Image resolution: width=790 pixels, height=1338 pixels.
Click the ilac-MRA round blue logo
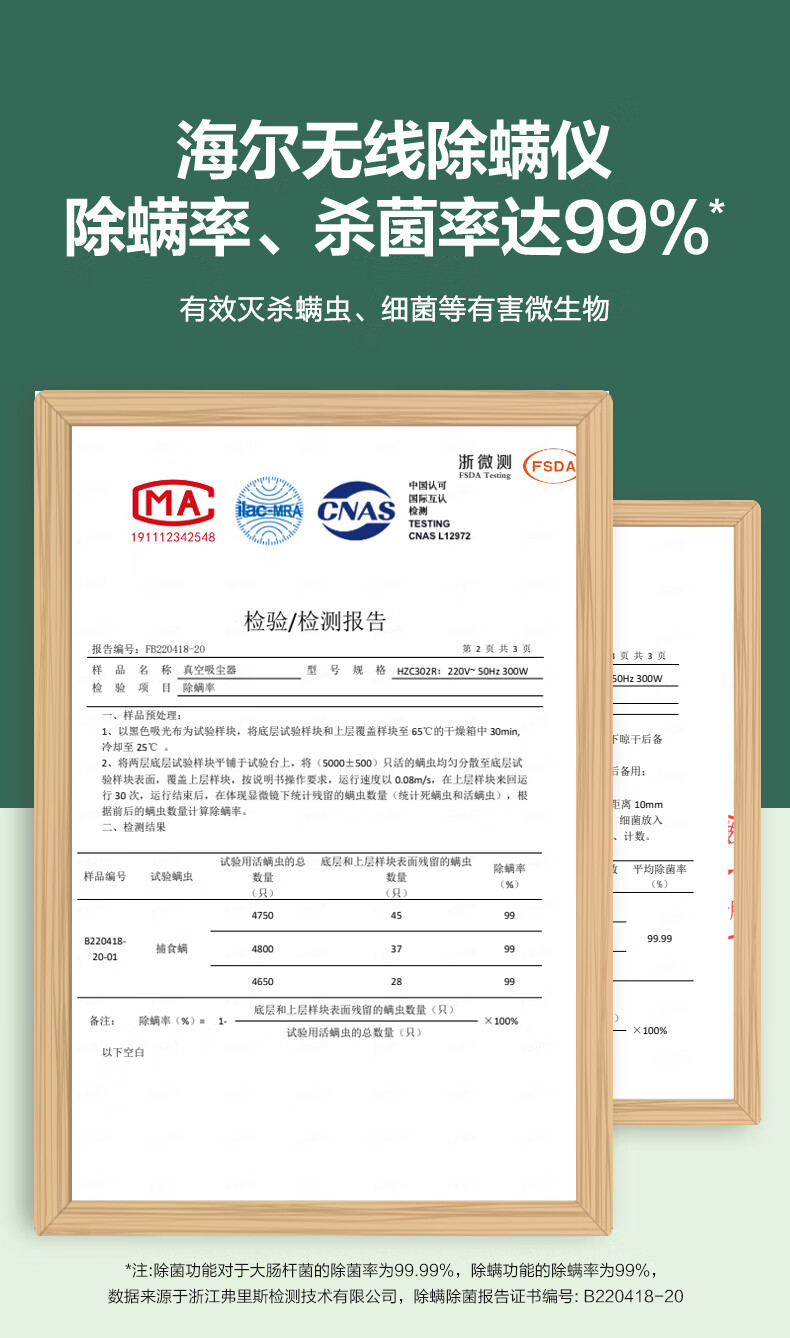[x=268, y=510]
